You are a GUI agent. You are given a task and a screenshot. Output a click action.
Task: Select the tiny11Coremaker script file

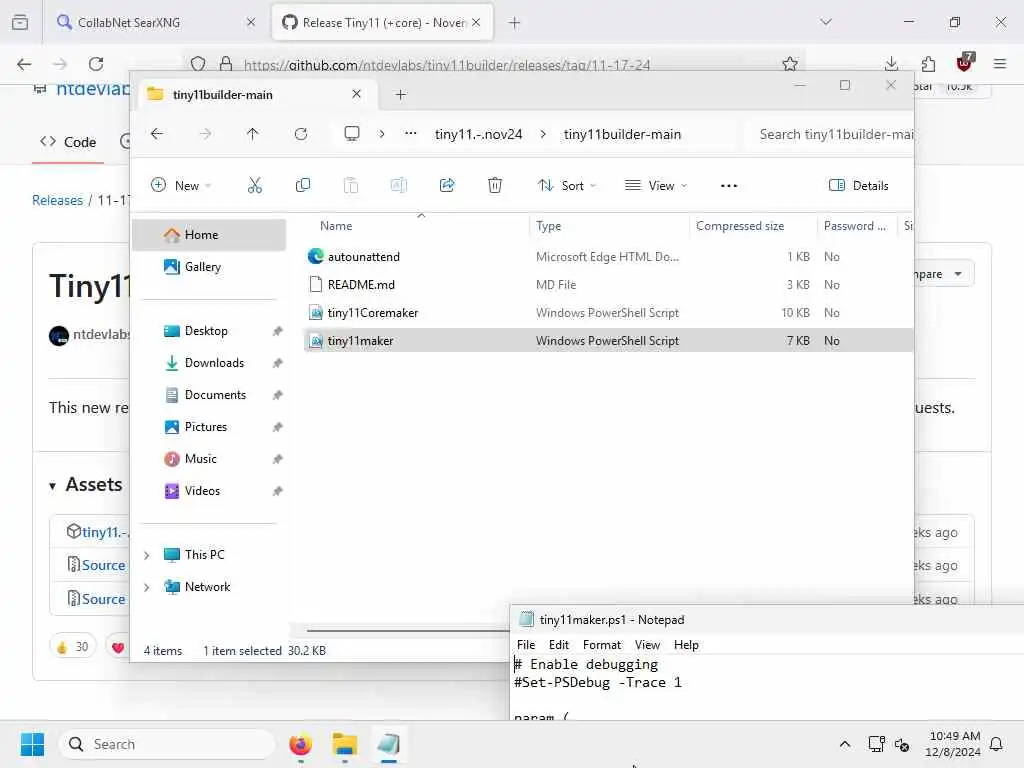click(608, 313)
